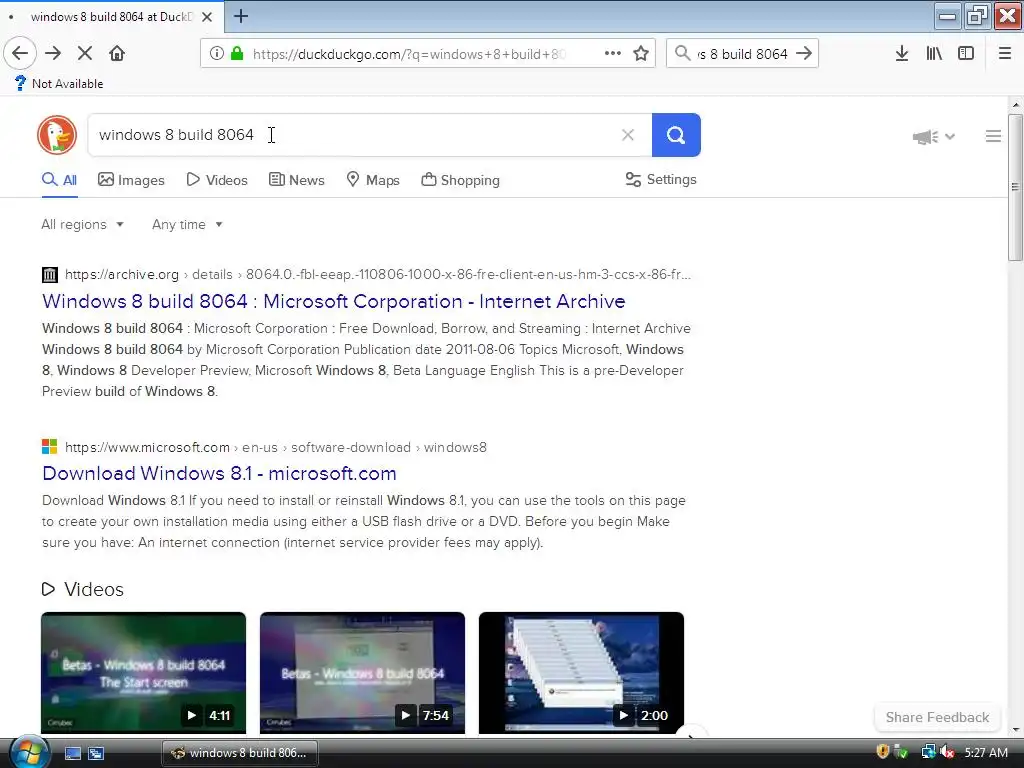Bookmark this page with the star
This screenshot has height=768, width=1024.
[641, 54]
